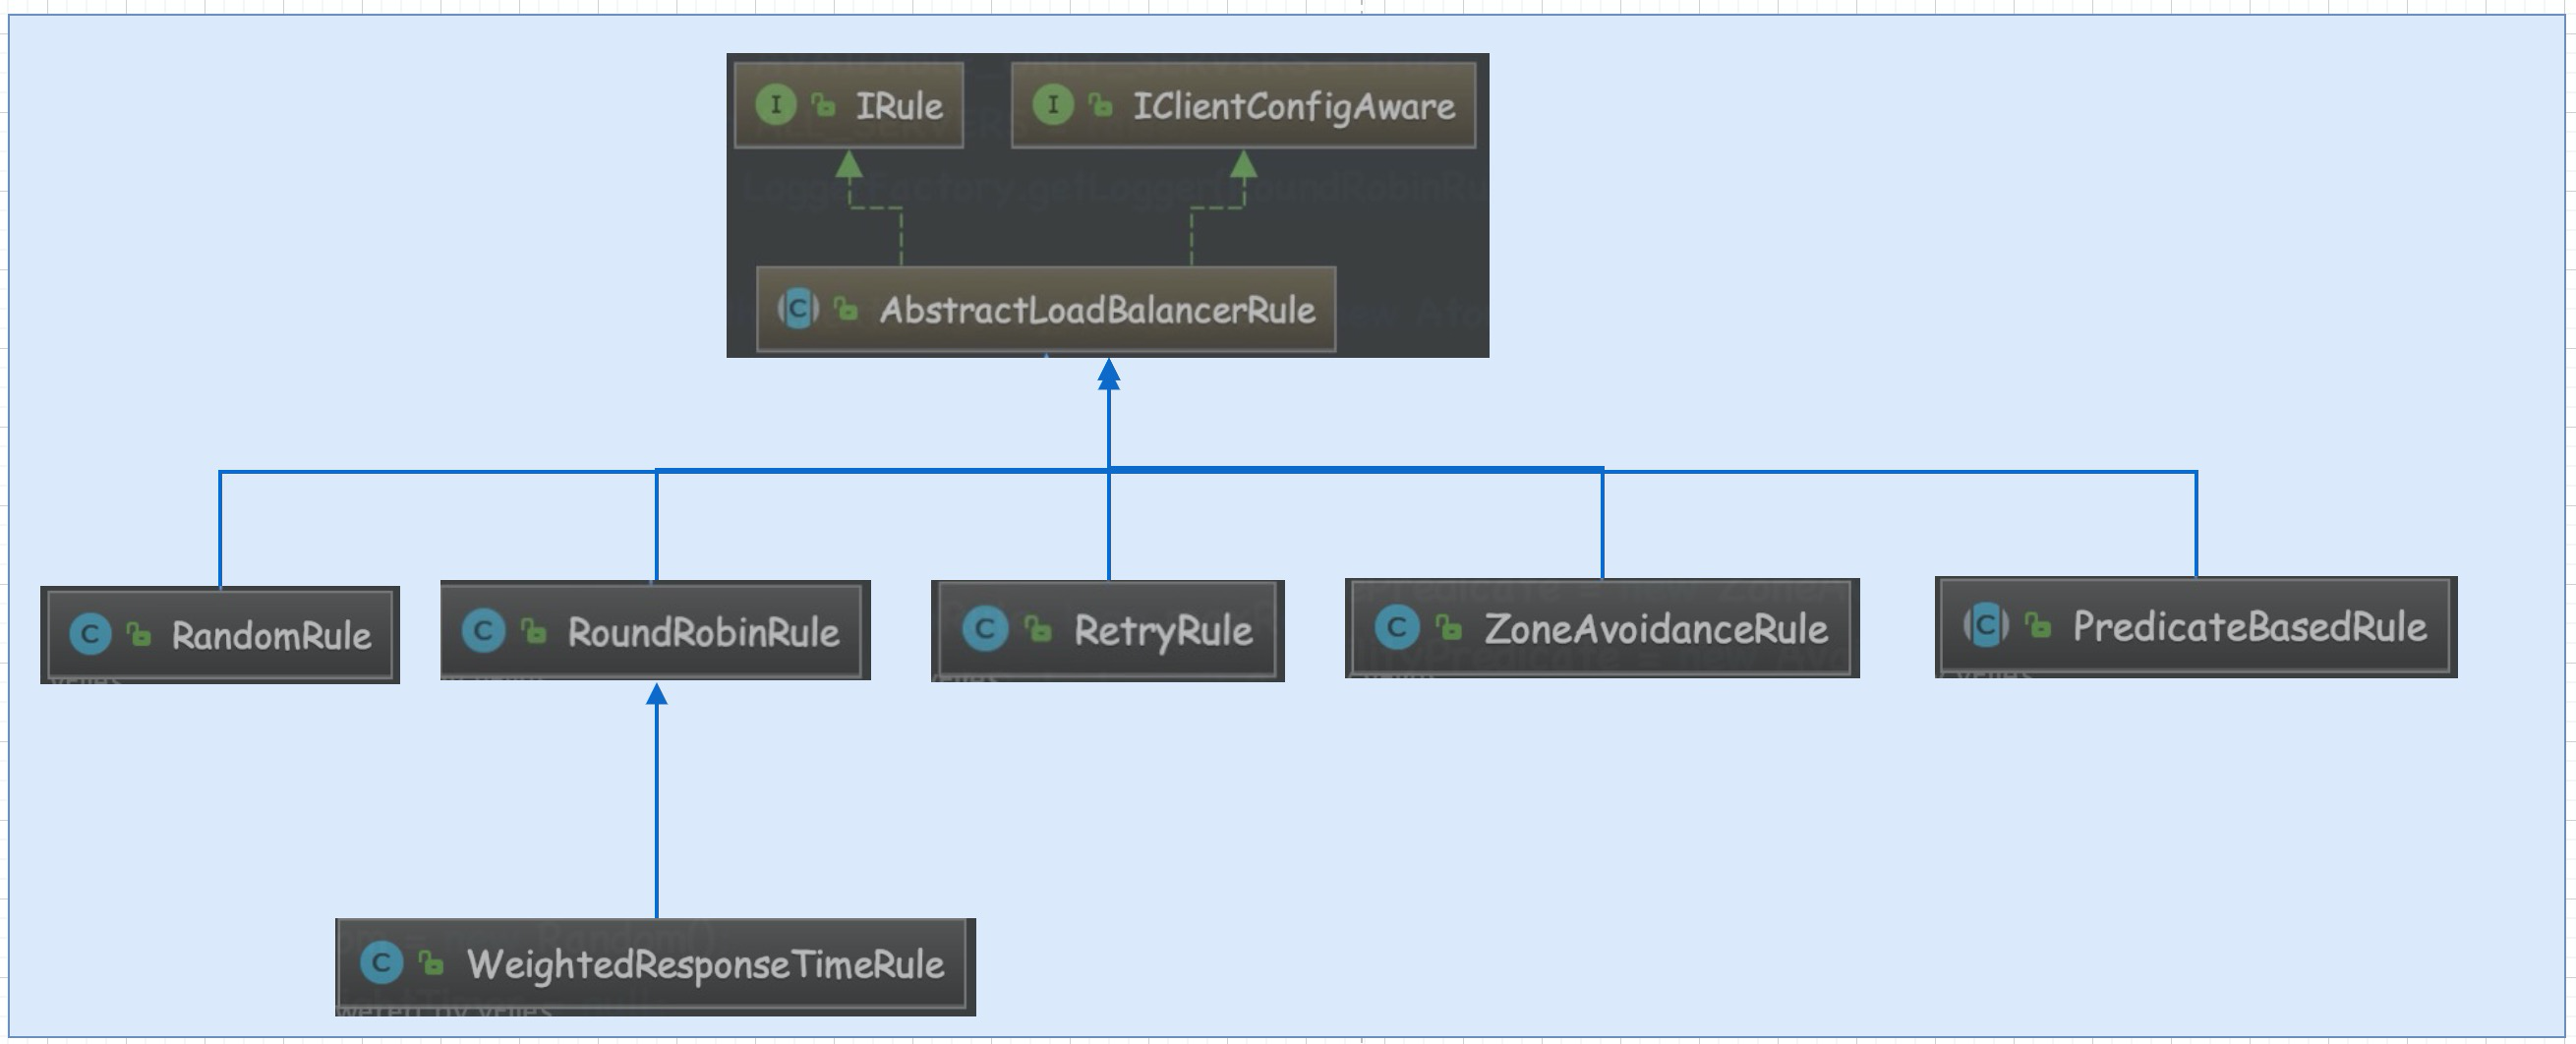The width and height of the screenshot is (2576, 1044).
Task: Select the RetryRule node label
Action: click(1160, 629)
